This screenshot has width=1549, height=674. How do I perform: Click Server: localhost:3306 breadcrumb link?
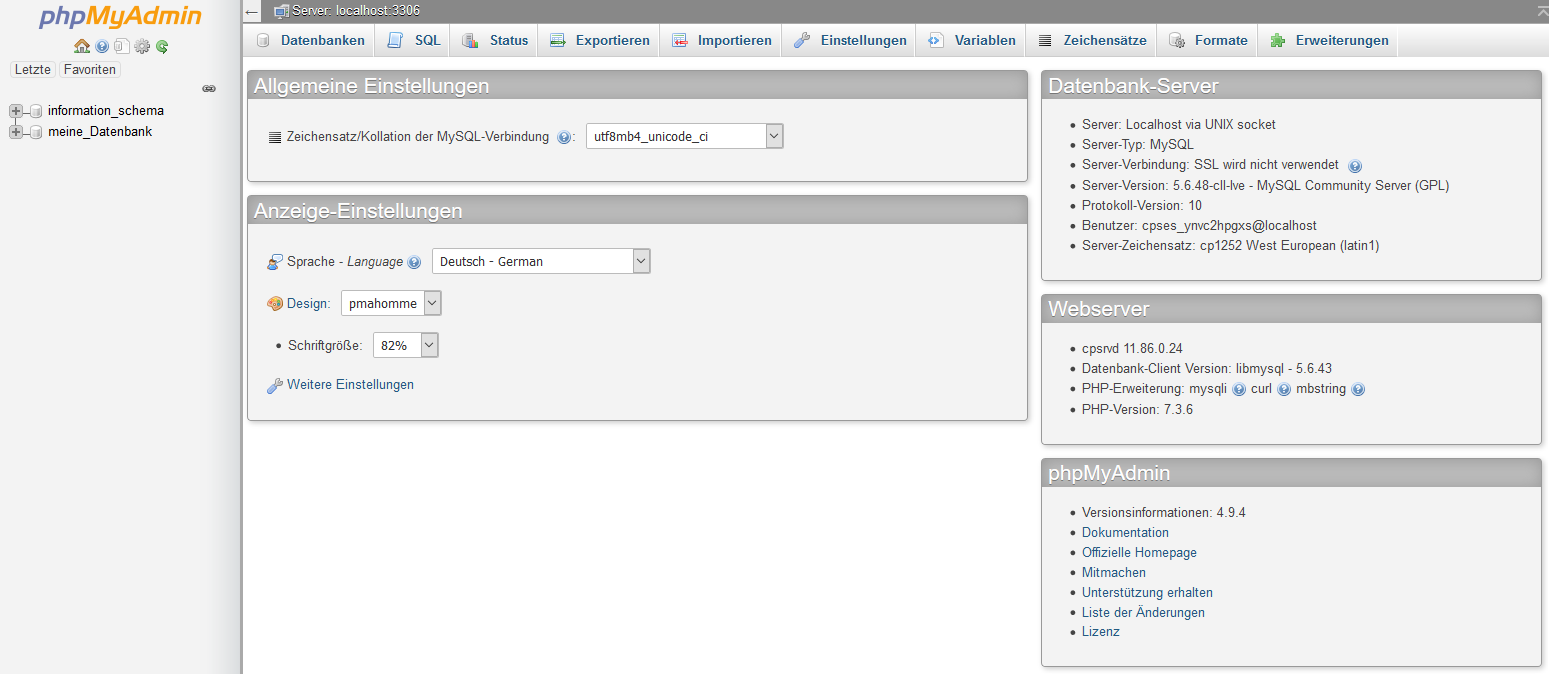[x=356, y=11]
